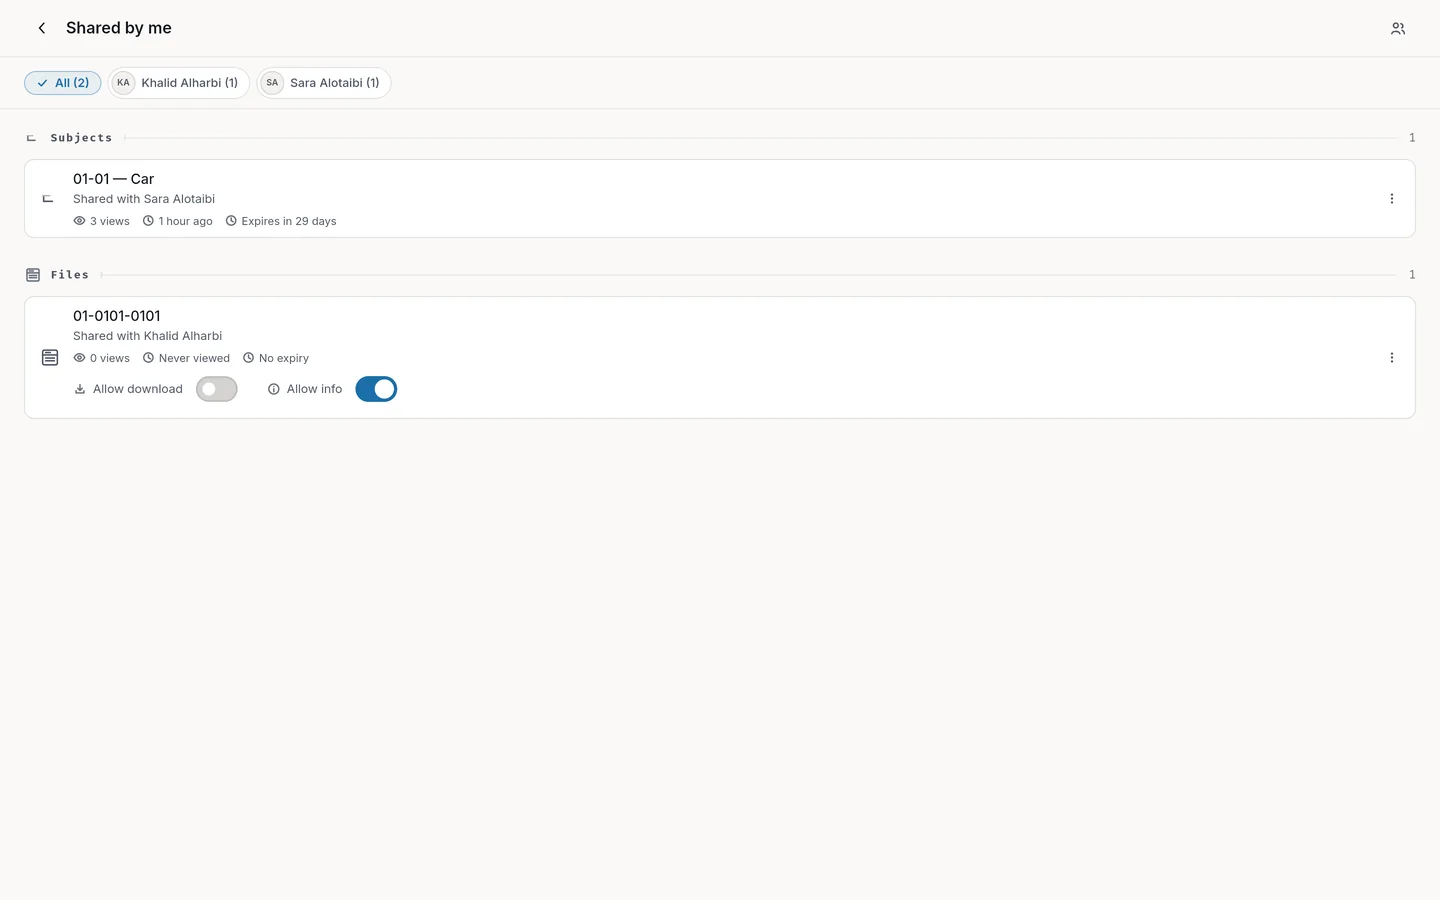Click the Never viewed label
The height and width of the screenshot is (900, 1440).
194,358
